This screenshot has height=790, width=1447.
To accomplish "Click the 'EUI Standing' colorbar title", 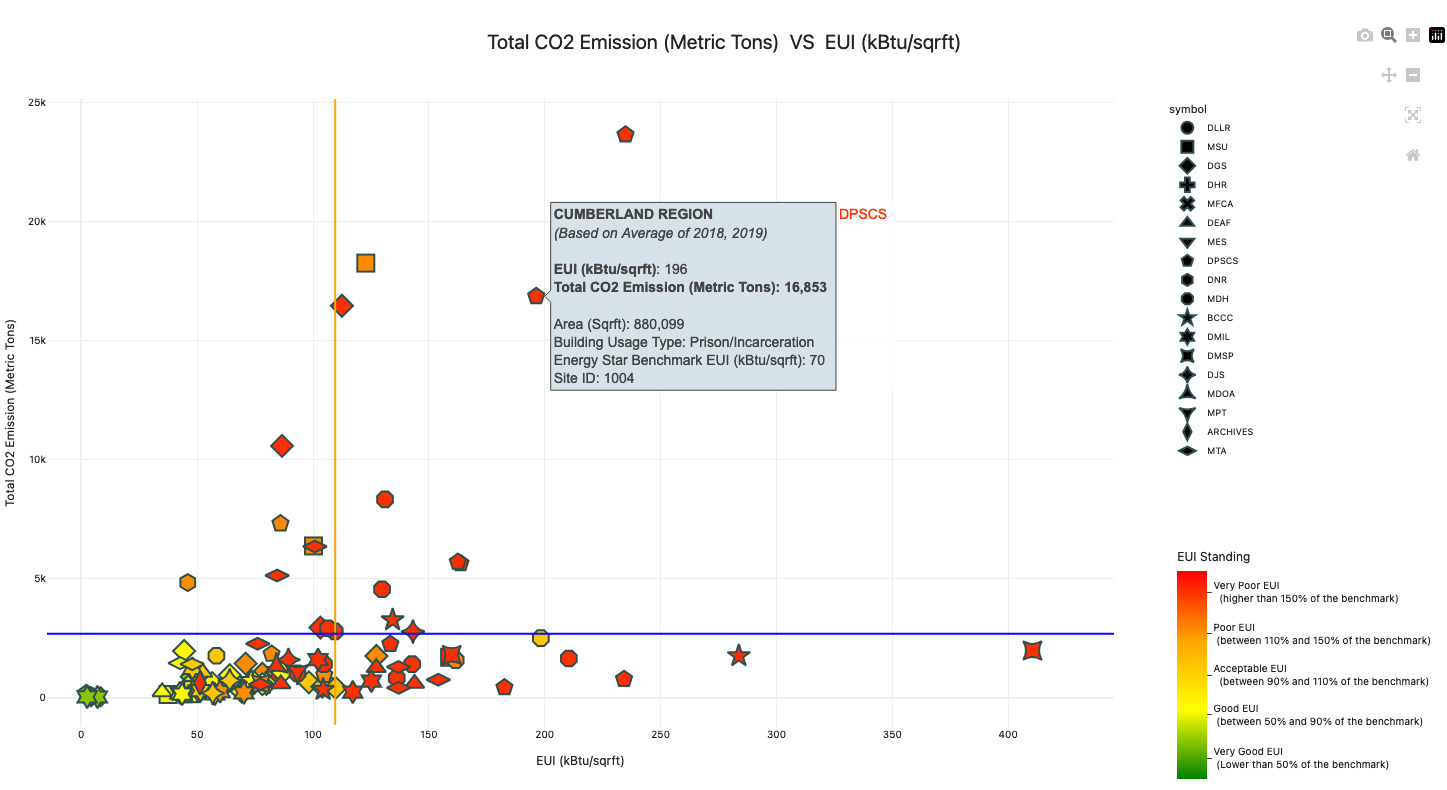I will click(1213, 557).
